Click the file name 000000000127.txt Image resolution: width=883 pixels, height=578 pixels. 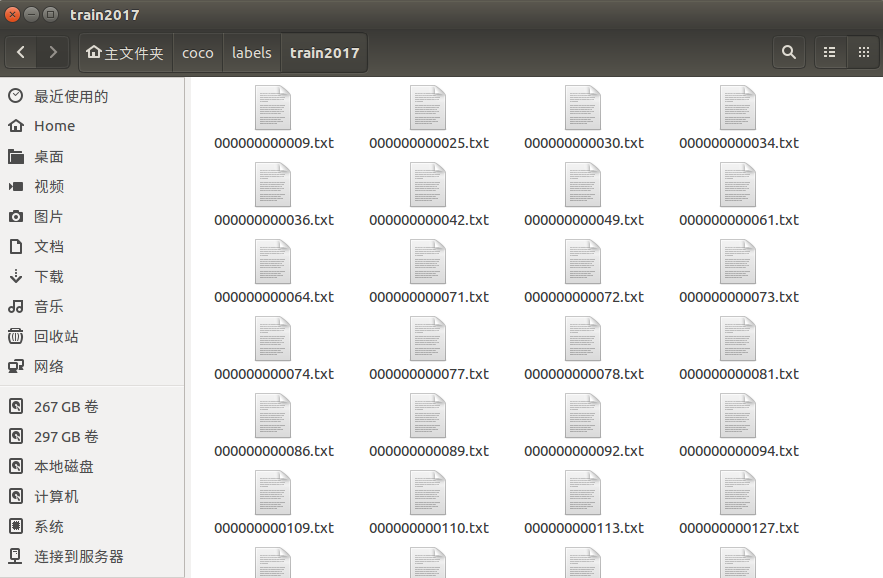pos(739,528)
